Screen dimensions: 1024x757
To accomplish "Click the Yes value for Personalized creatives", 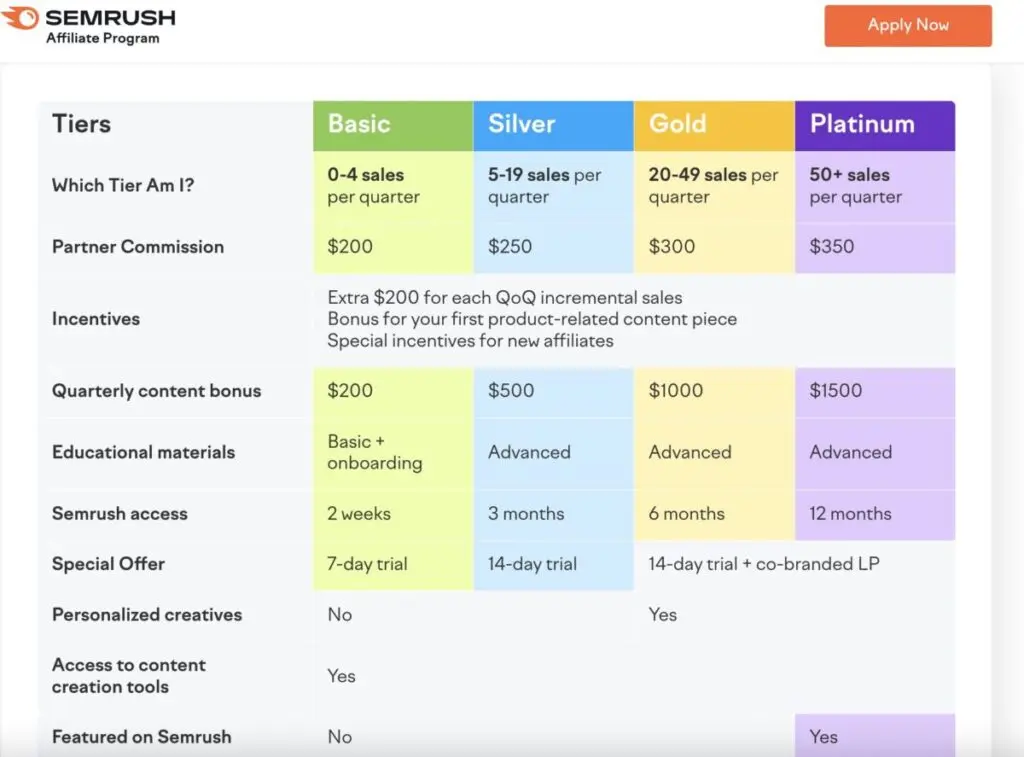I will (x=663, y=615).
